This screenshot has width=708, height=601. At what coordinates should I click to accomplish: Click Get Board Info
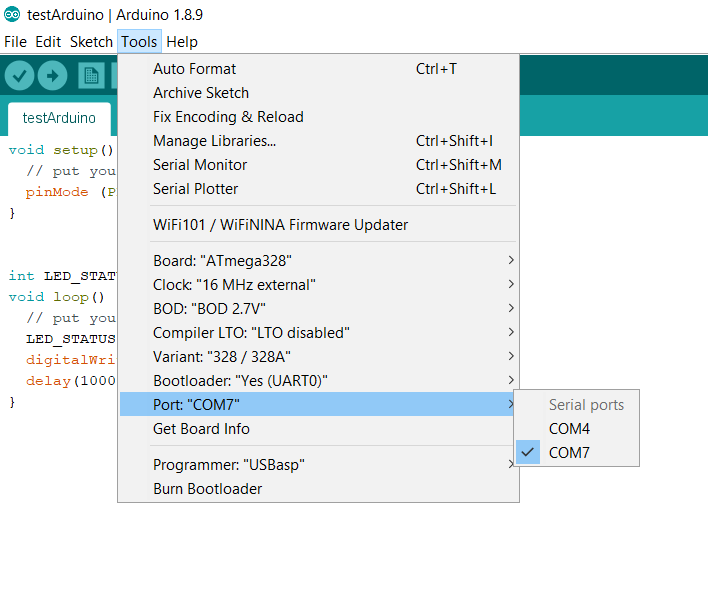tap(318, 428)
